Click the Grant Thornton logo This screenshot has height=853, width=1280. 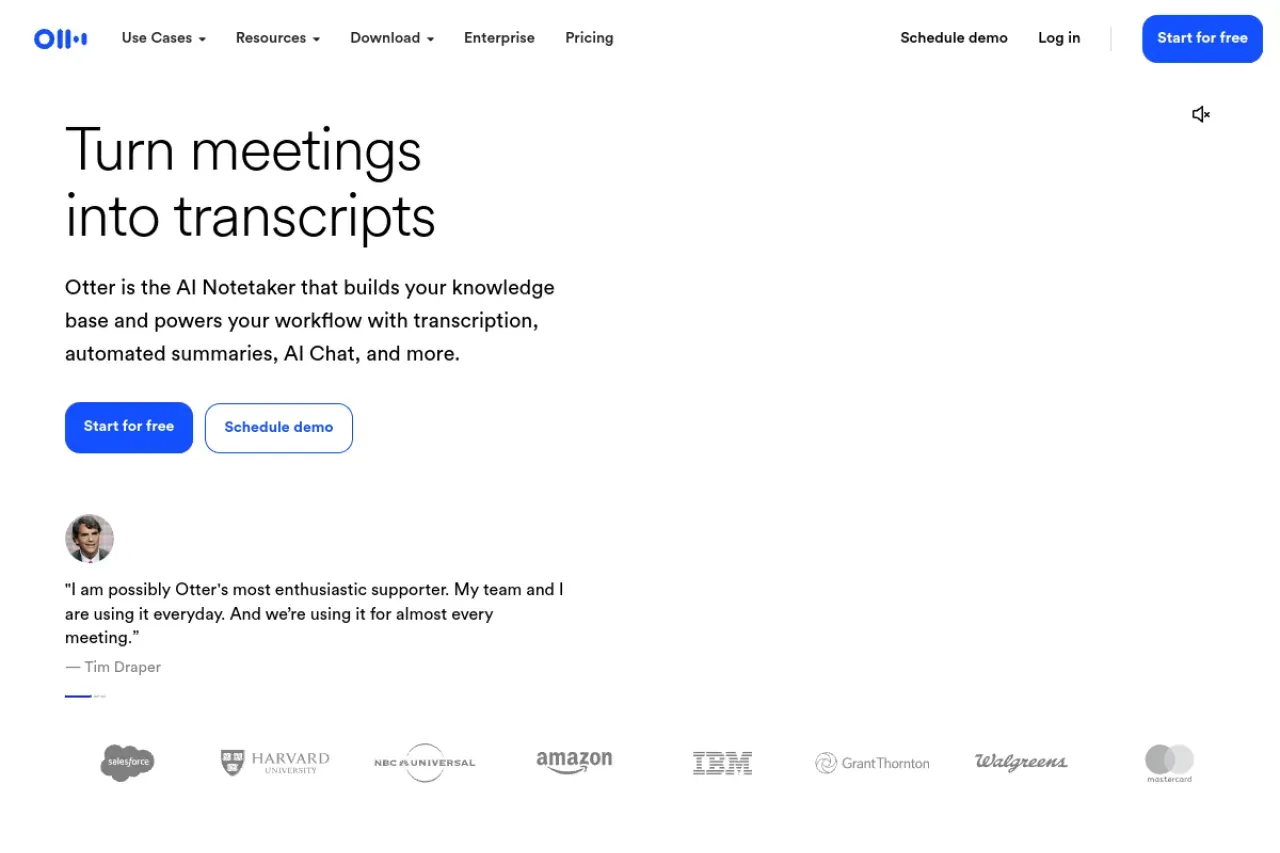pos(872,763)
